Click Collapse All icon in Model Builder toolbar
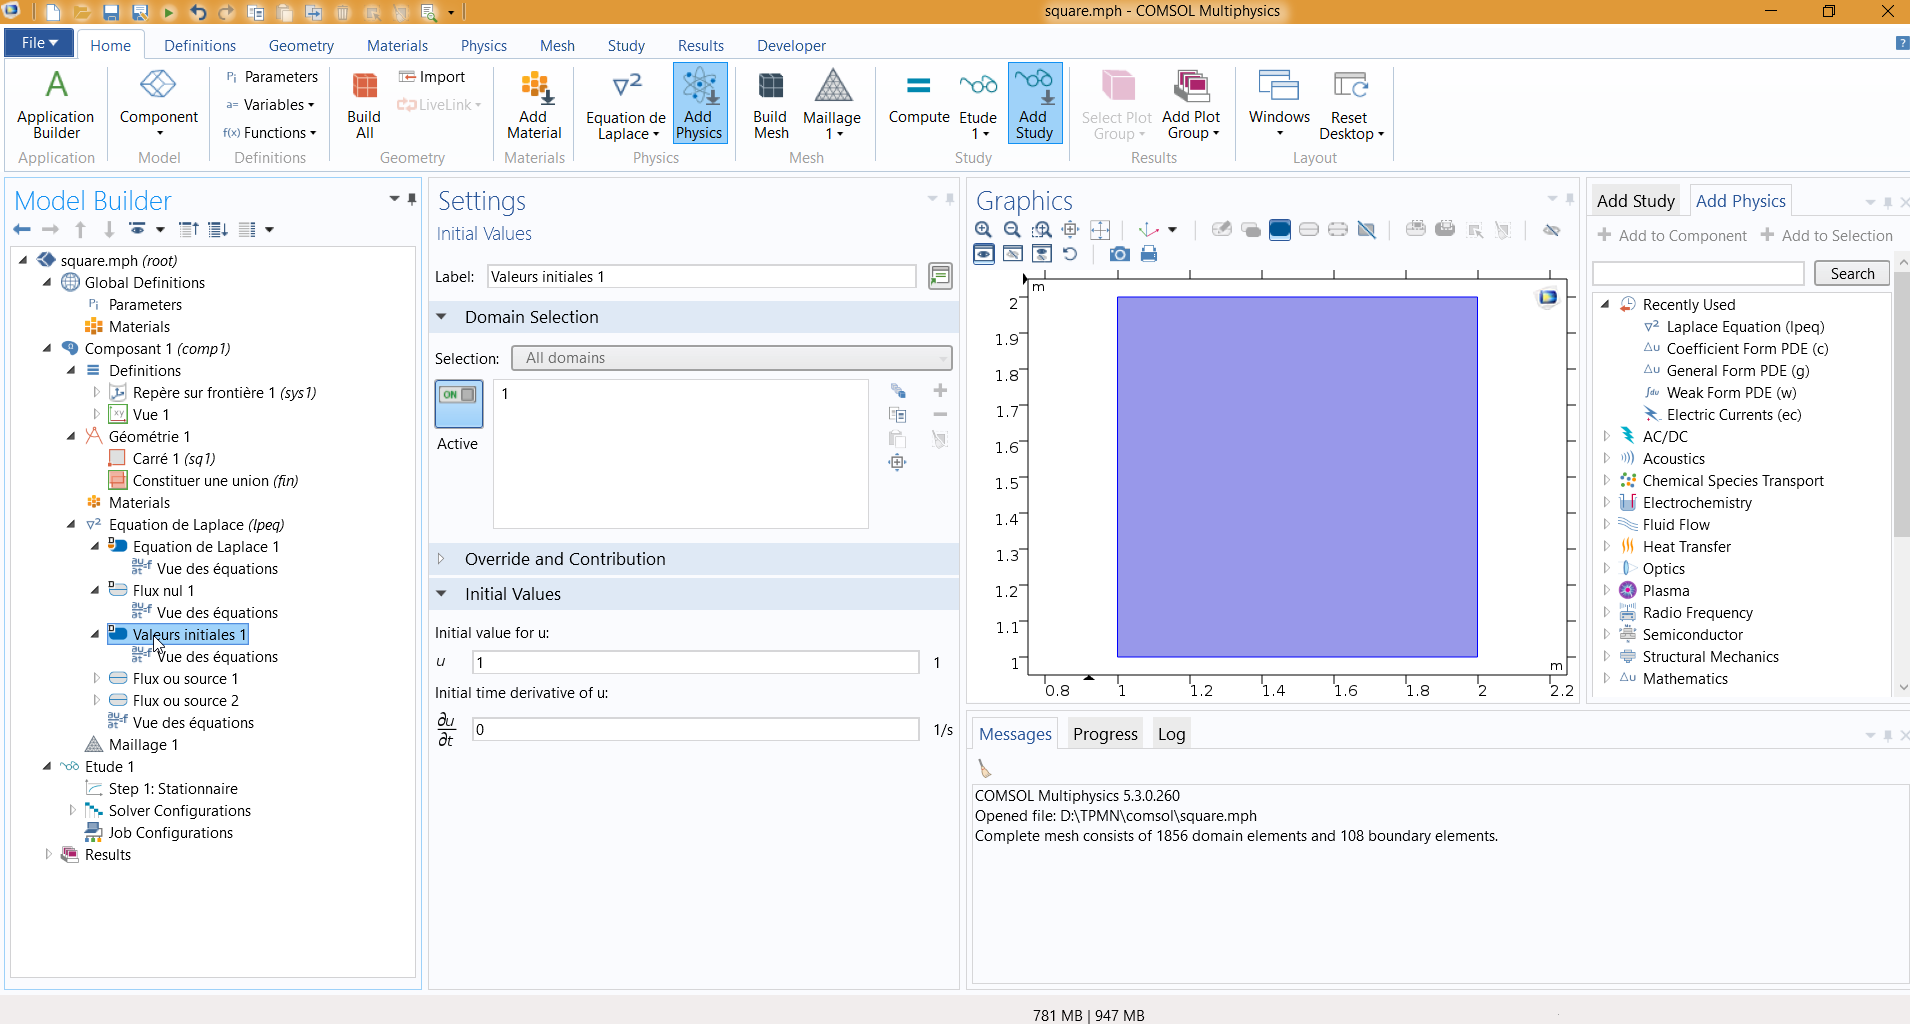Image resolution: width=1910 pixels, height=1024 pixels. point(189,230)
